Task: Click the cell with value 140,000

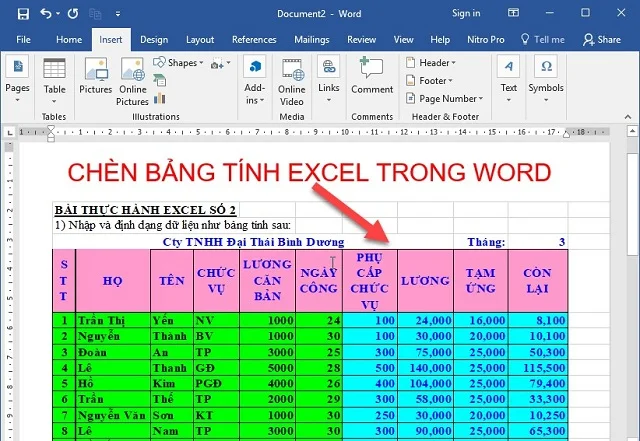Action: click(425, 368)
